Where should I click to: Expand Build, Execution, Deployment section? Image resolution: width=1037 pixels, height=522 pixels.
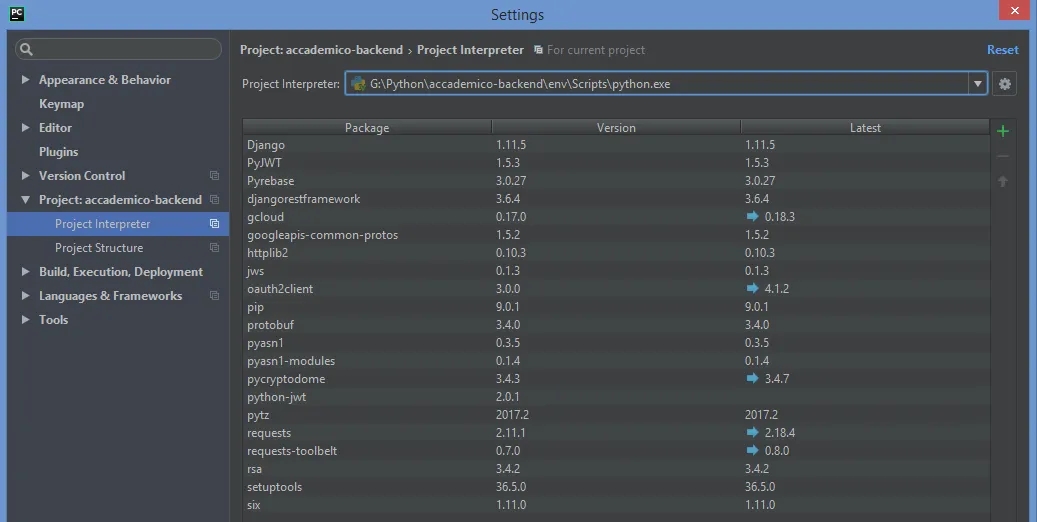[x=25, y=272]
